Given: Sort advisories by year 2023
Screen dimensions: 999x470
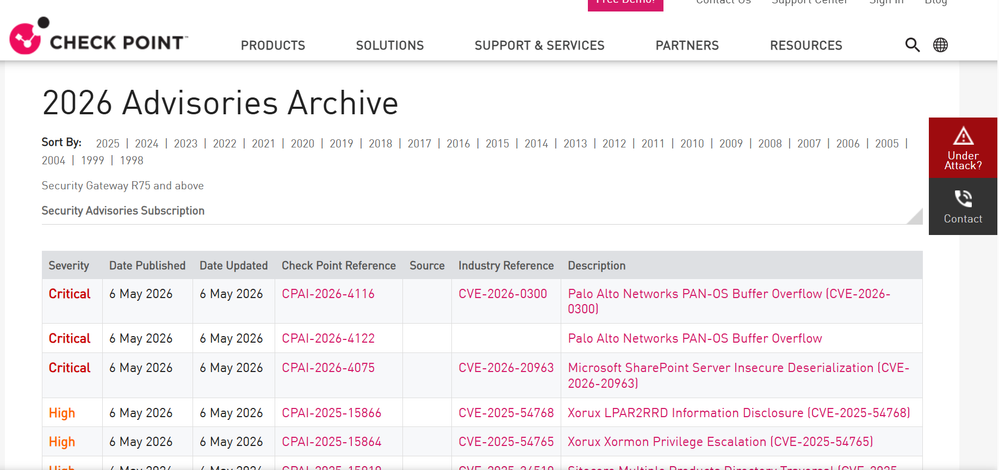Looking at the screenshot, I should pos(185,144).
